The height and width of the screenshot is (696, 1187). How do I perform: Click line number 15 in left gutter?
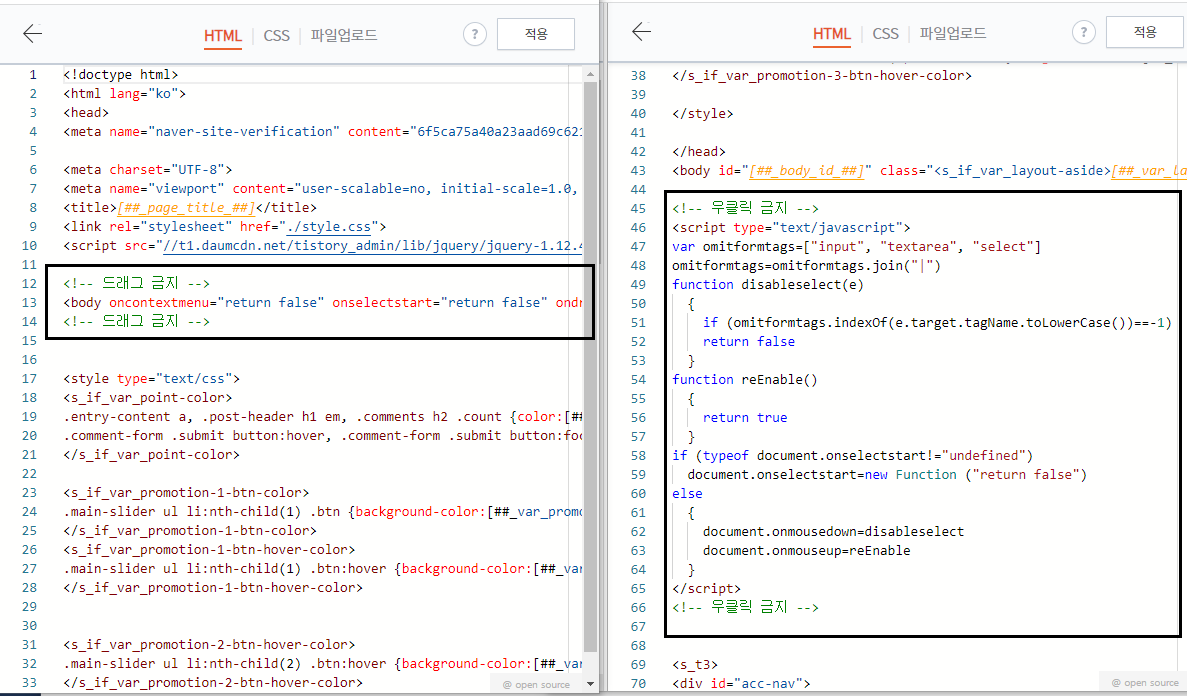[x=29, y=340]
